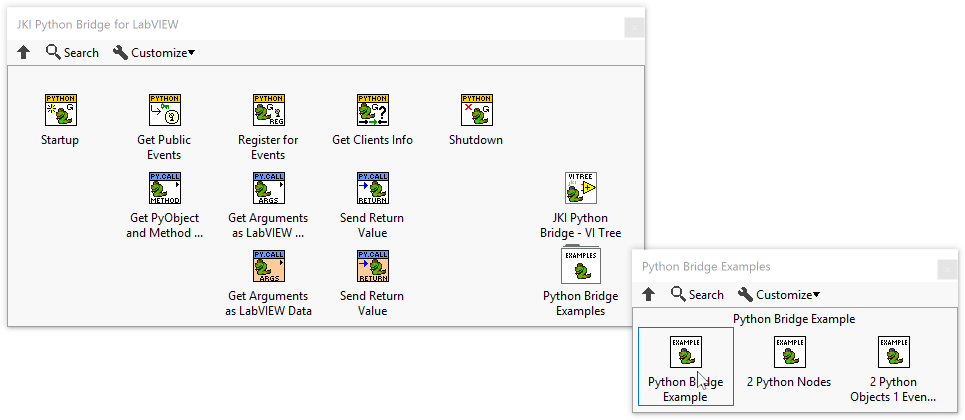
Task: Close the JKI Python Bridge for LabVIEW palette
Action: [635, 28]
